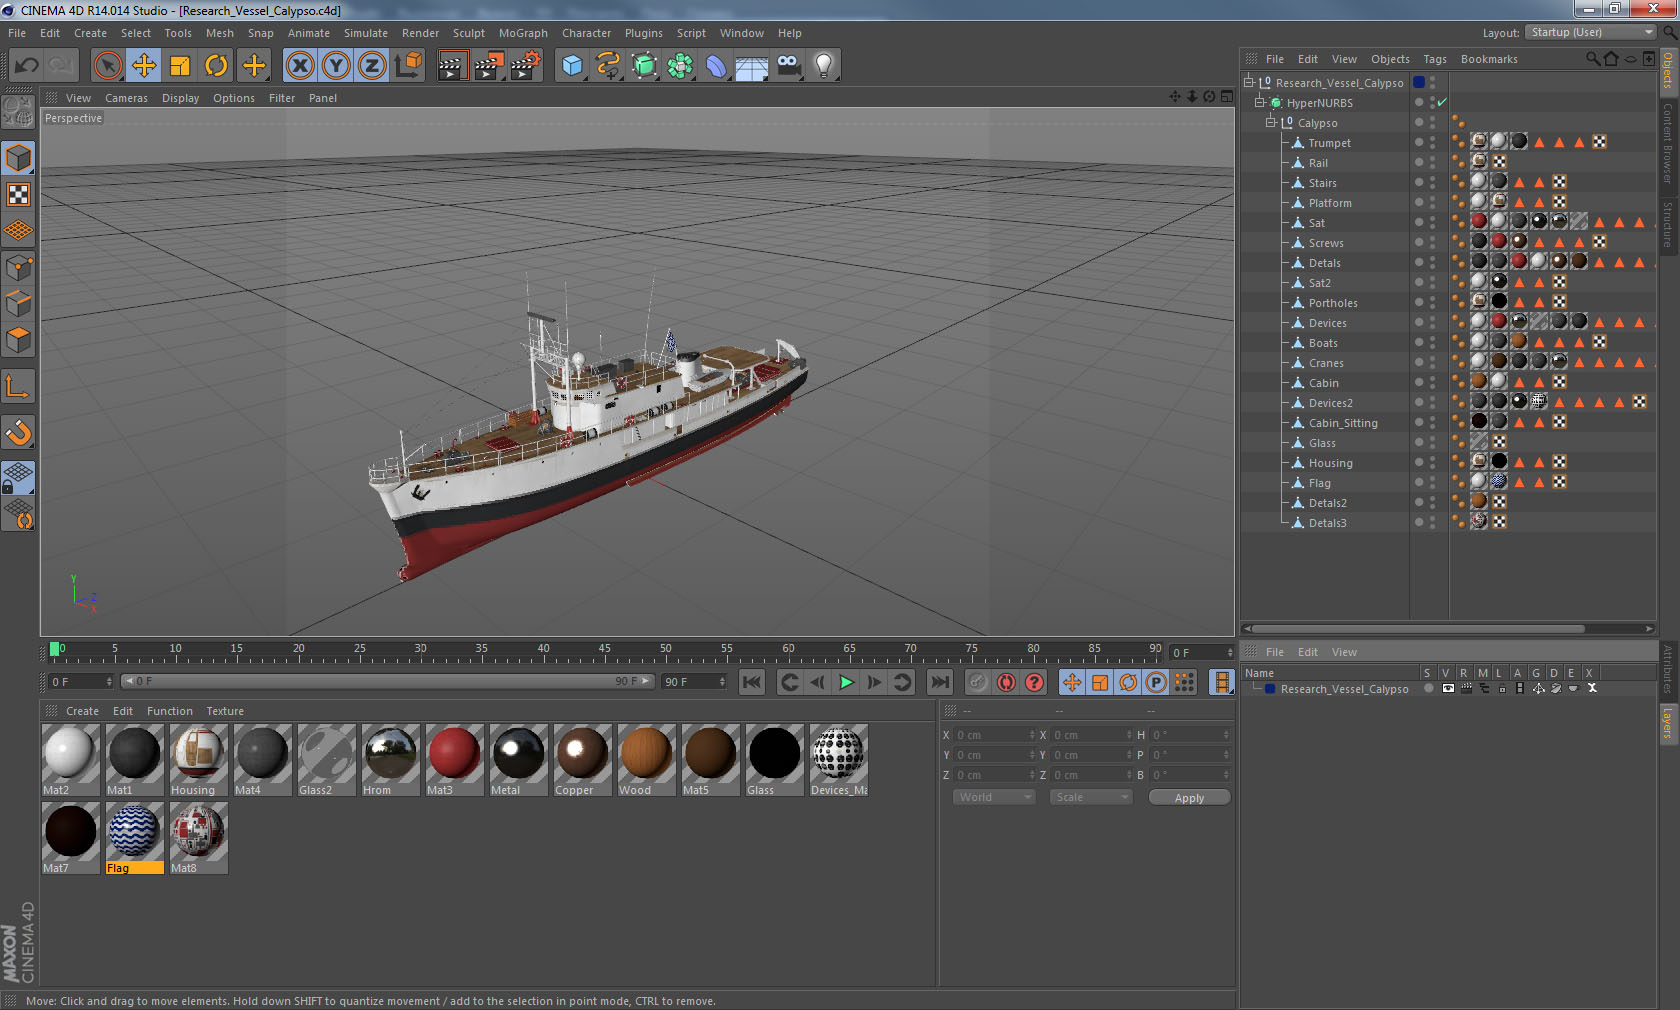The height and width of the screenshot is (1010, 1680).
Task: Open Object Manager Bookmarks menu
Action: 1489,59
